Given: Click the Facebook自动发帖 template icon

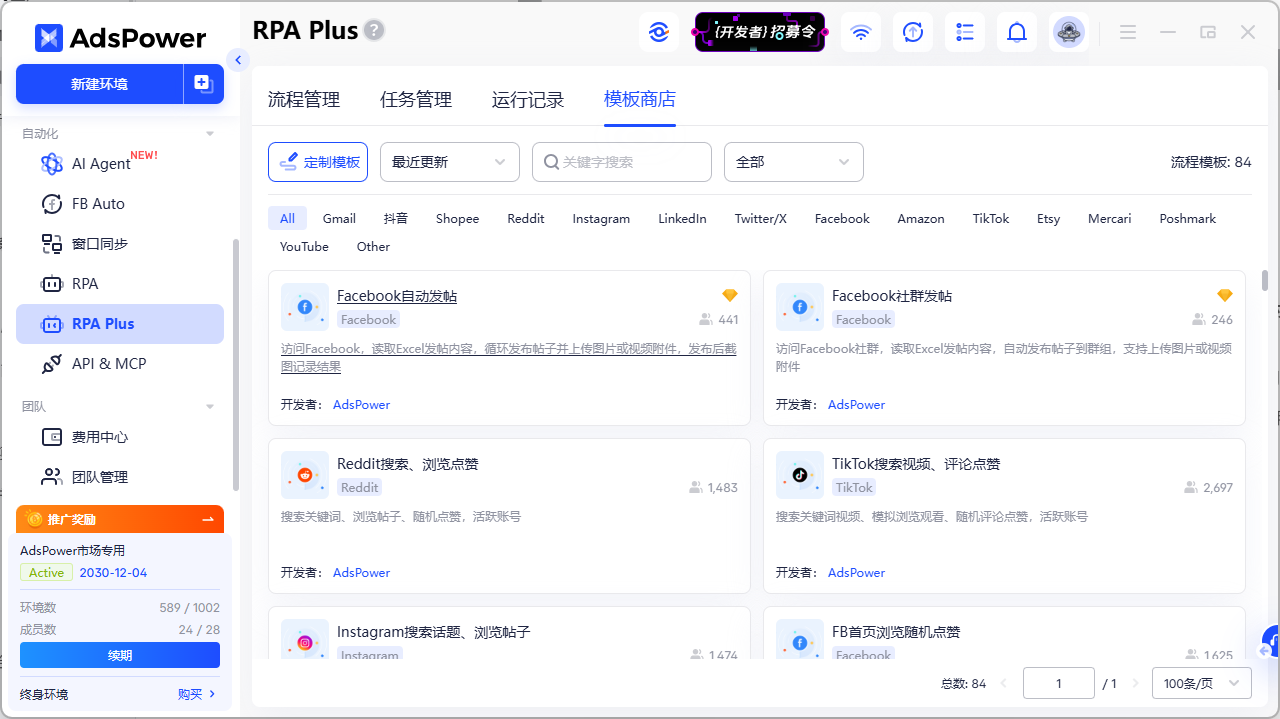Looking at the screenshot, I should pos(305,307).
